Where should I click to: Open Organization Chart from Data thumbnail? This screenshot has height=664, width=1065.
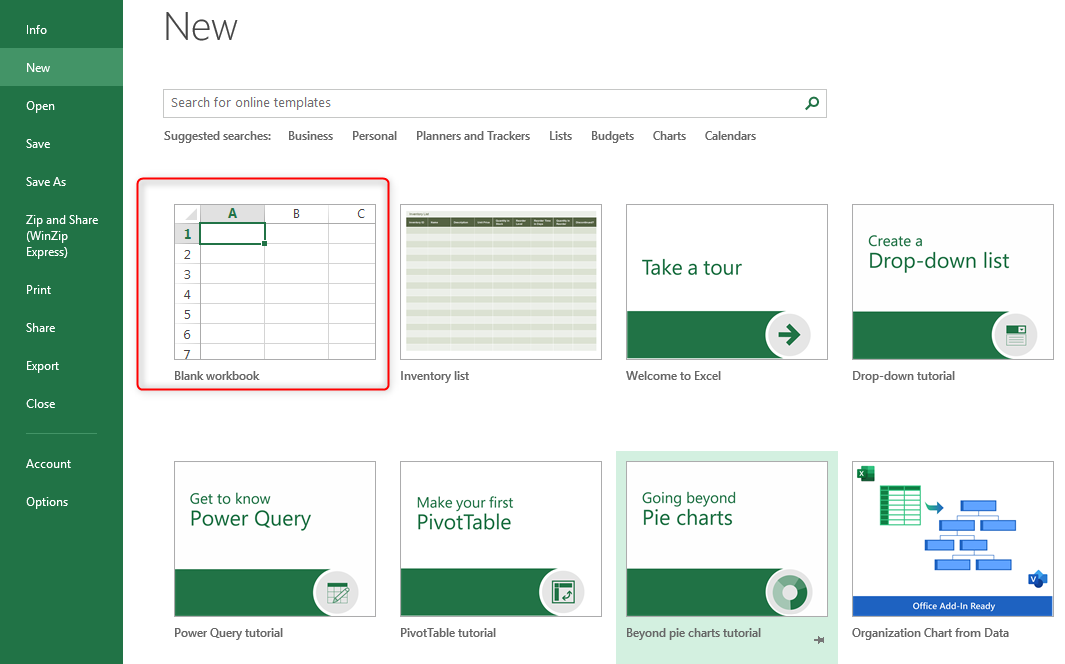953,539
